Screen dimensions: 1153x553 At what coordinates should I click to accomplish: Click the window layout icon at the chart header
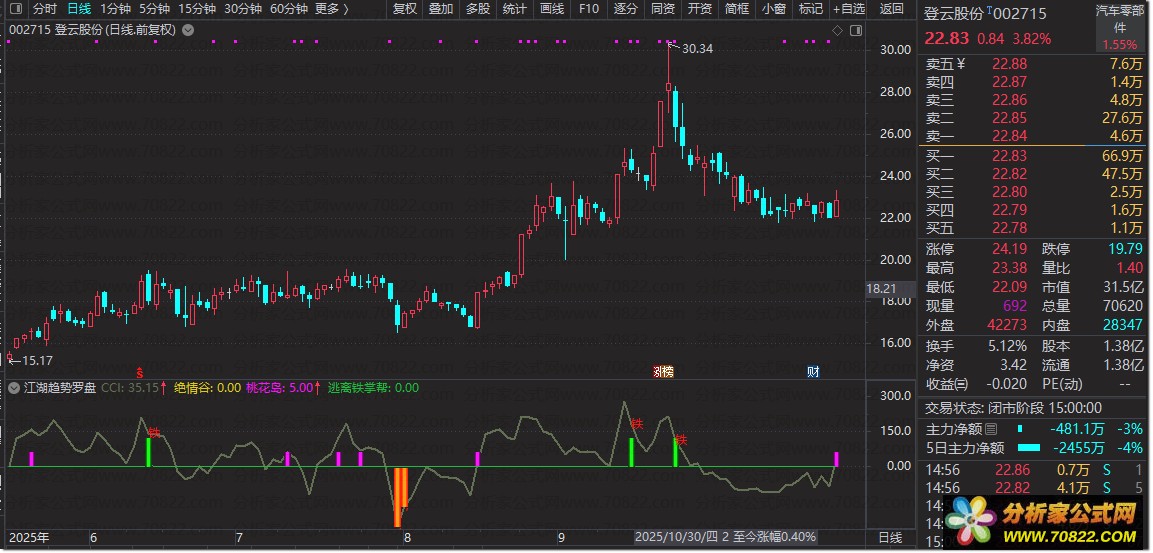855,30
